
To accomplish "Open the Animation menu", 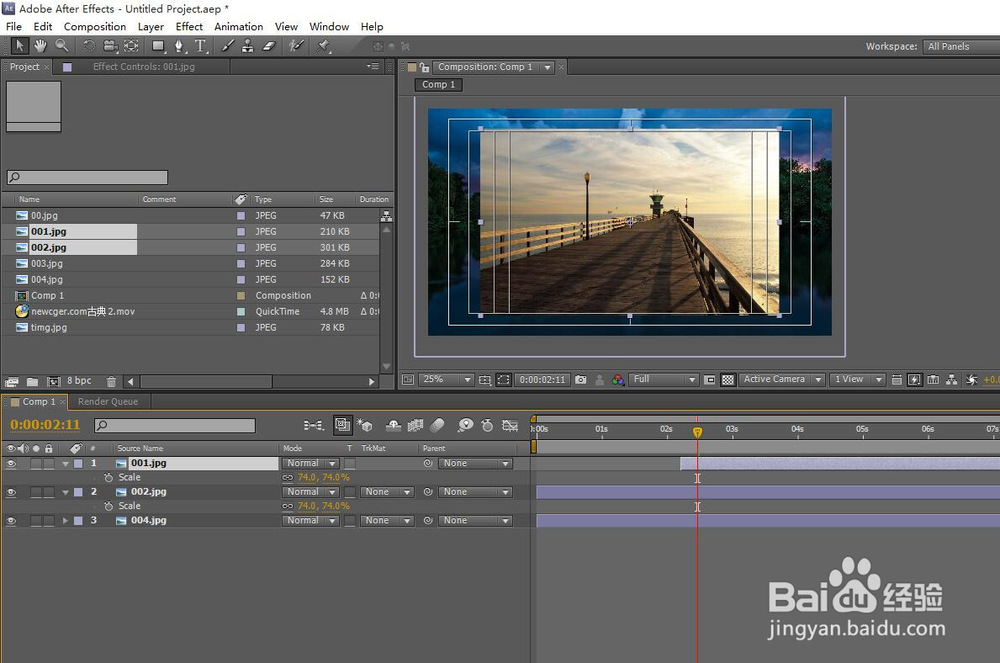I will point(238,27).
